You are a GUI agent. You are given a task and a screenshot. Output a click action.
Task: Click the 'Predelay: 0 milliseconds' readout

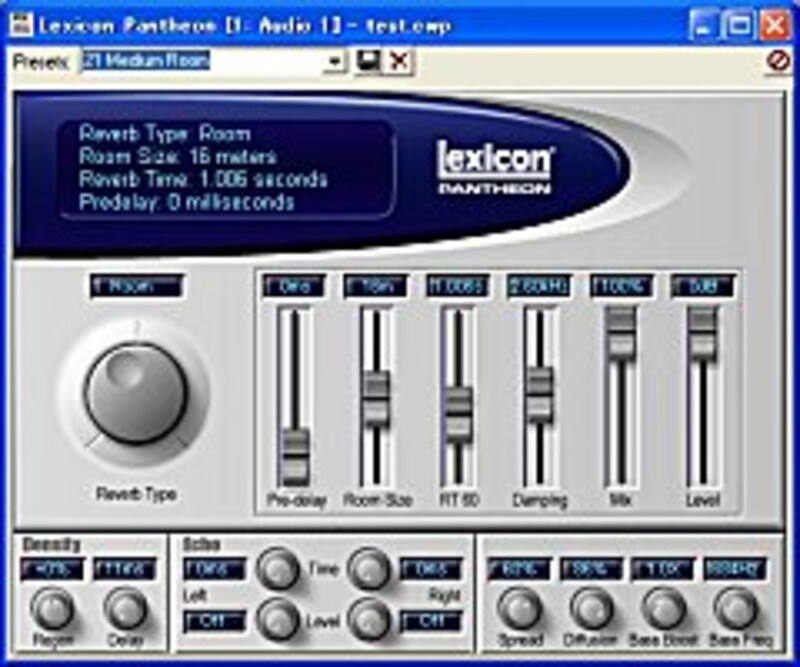(x=187, y=202)
